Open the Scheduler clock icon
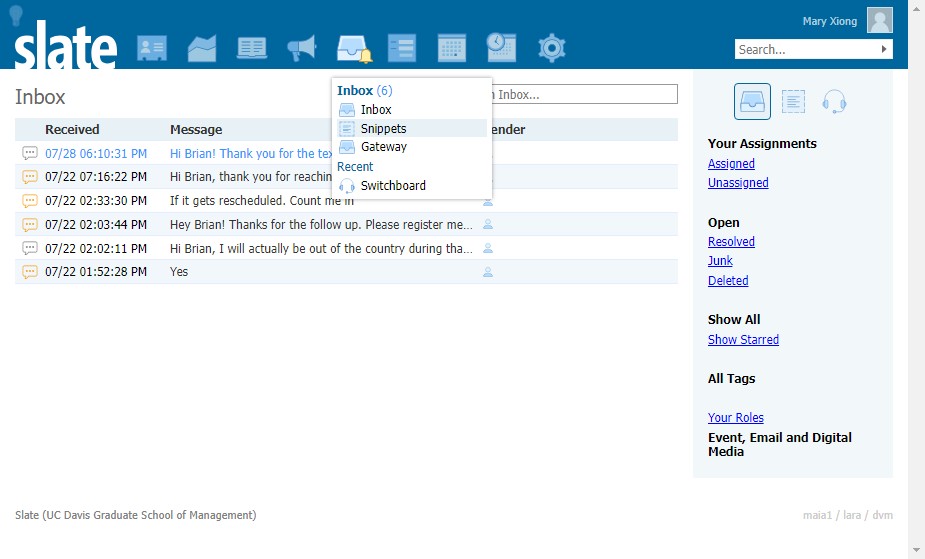Screen dimensions: 925x559 [x=501, y=47]
